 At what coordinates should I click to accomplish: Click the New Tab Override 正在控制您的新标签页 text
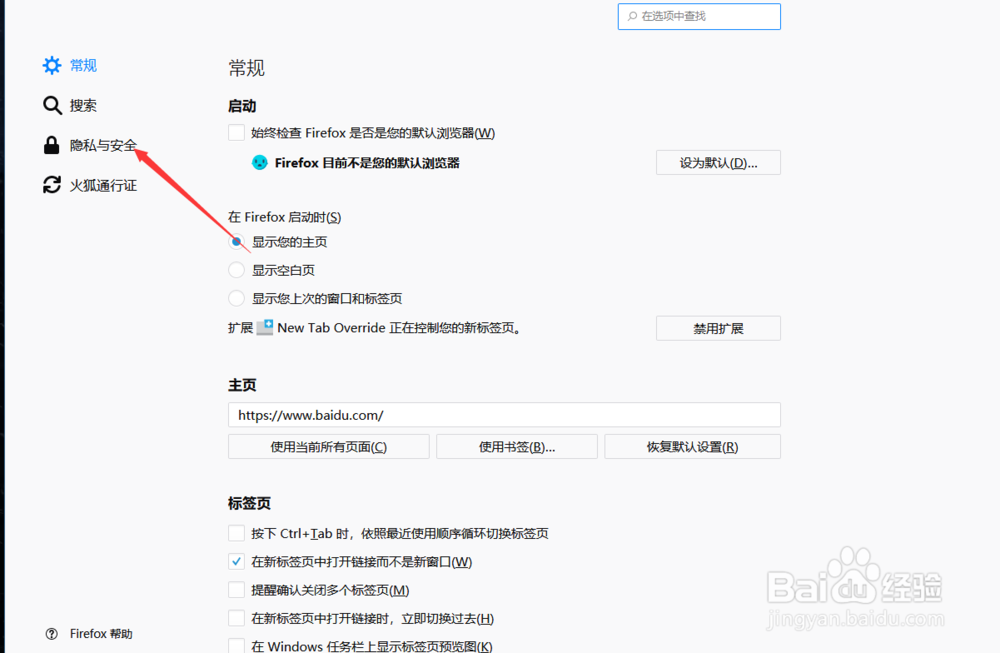400,328
